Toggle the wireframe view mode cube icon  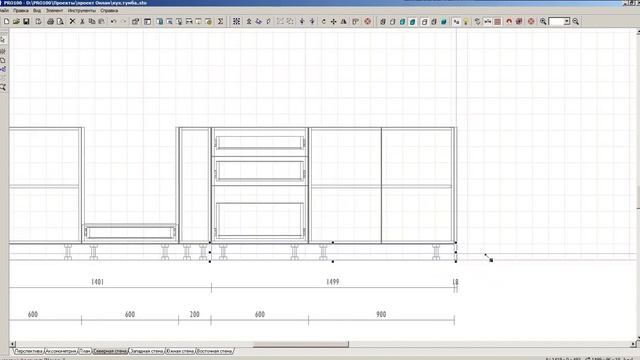(x=383, y=21)
